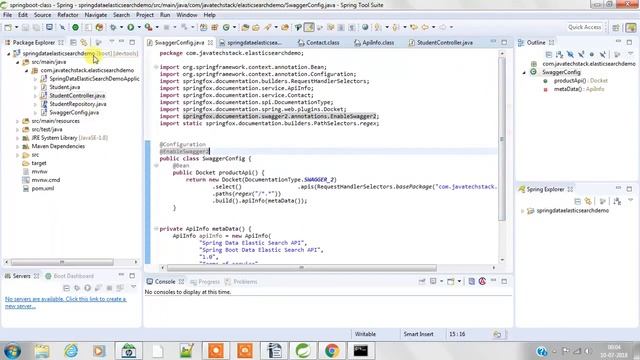
Task: Expand Maven Dependencies in Package Explorer
Action: tap(18, 147)
